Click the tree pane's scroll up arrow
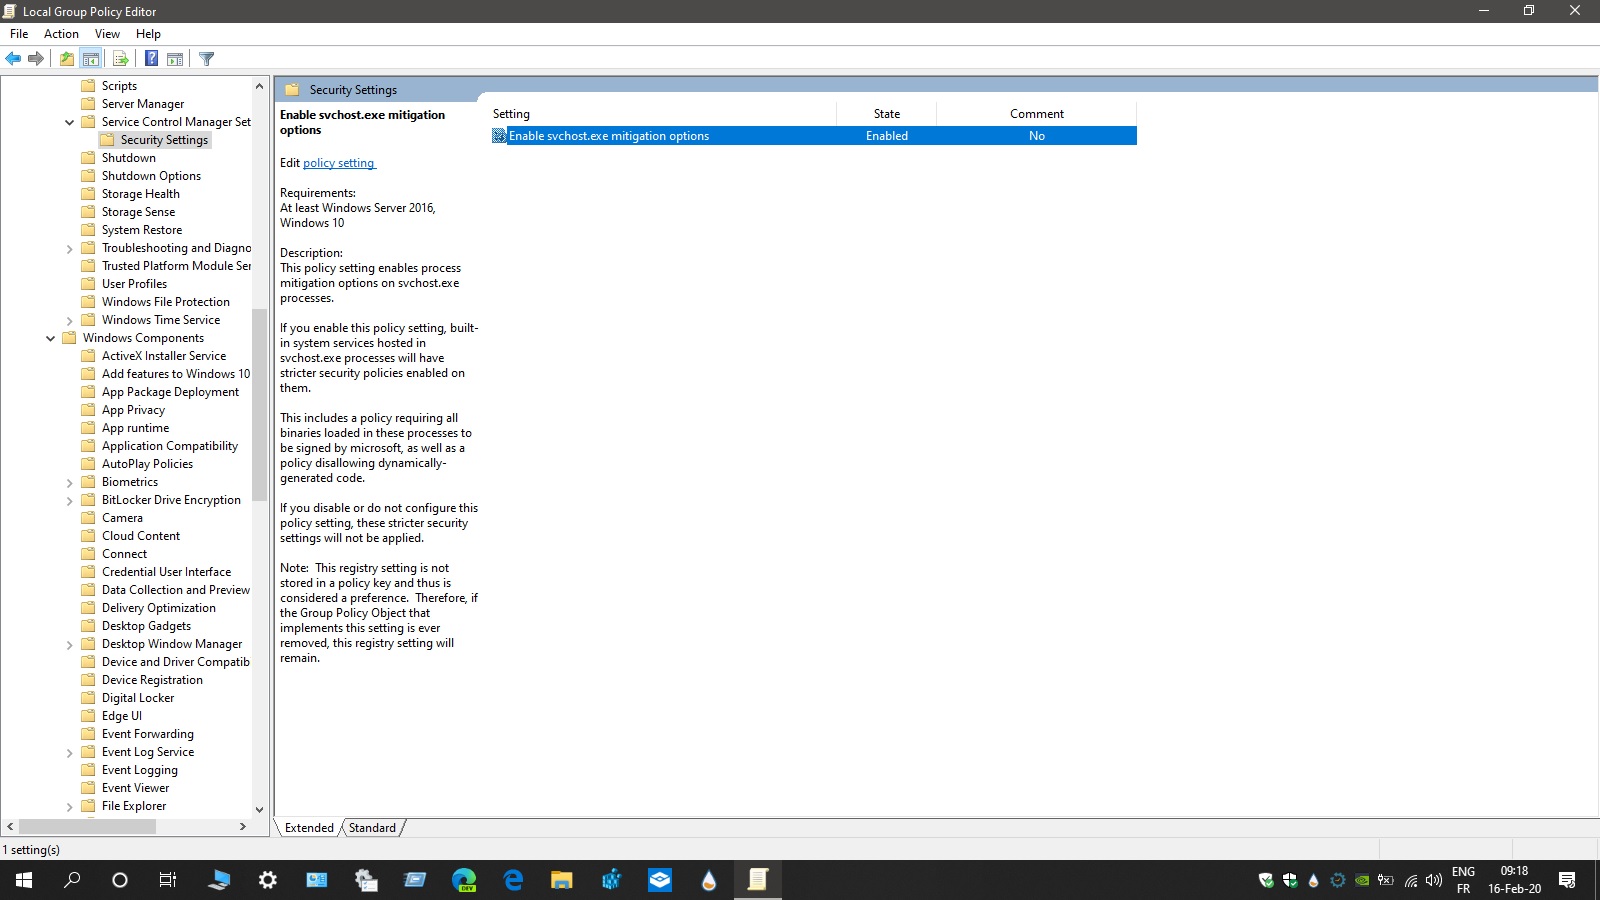The height and width of the screenshot is (900, 1600). click(260, 86)
